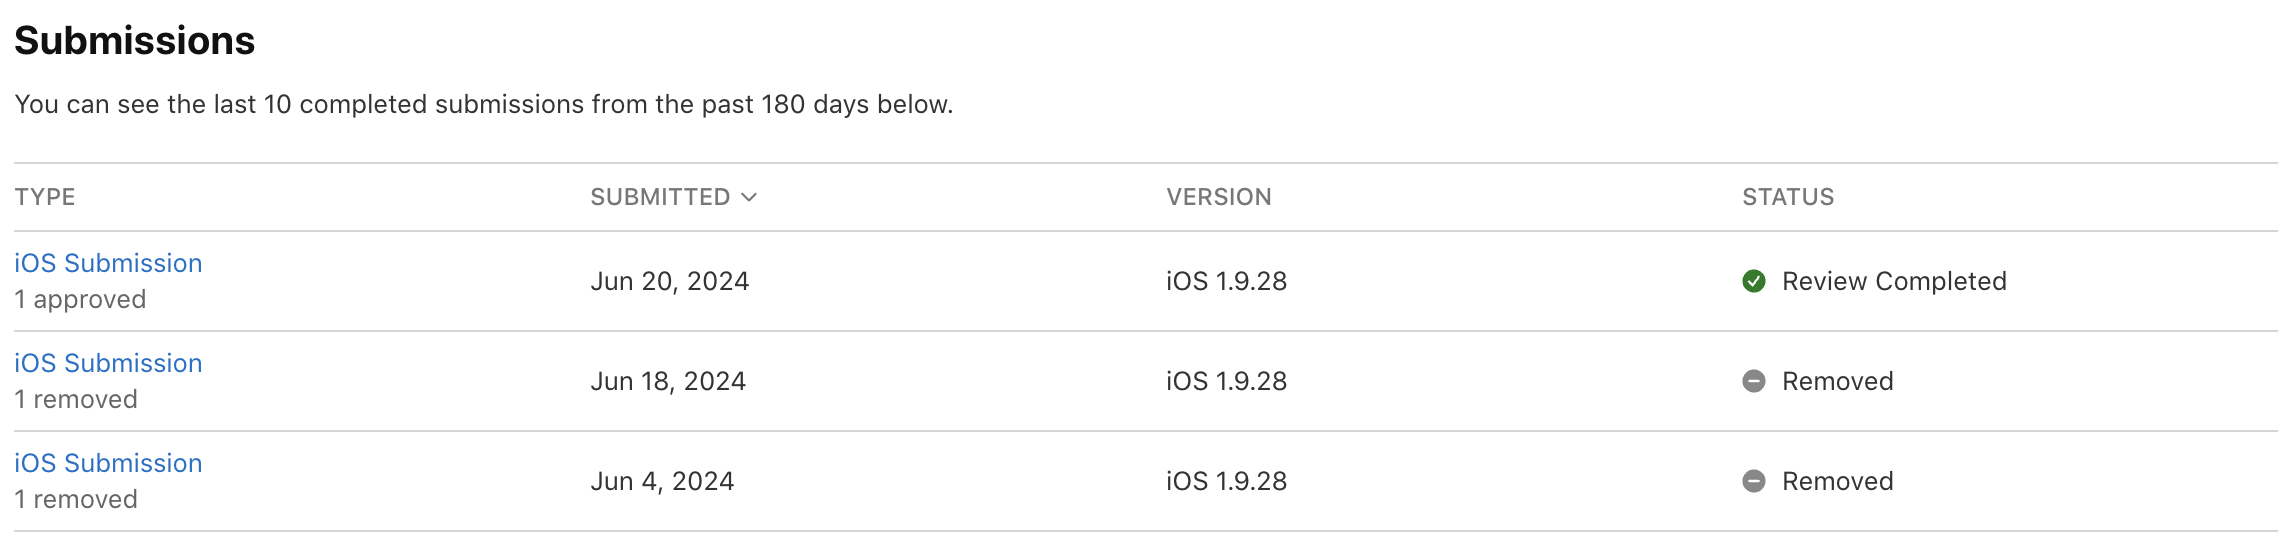Click the gray Removed icon in Jun 18 row
This screenshot has height=534, width=2280.
(x=1753, y=381)
